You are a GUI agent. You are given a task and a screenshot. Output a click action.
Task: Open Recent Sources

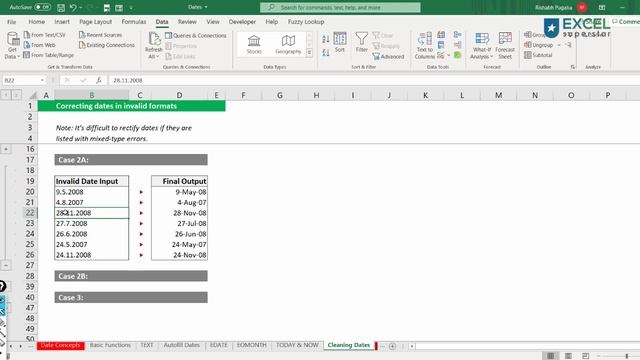pos(100,35)
